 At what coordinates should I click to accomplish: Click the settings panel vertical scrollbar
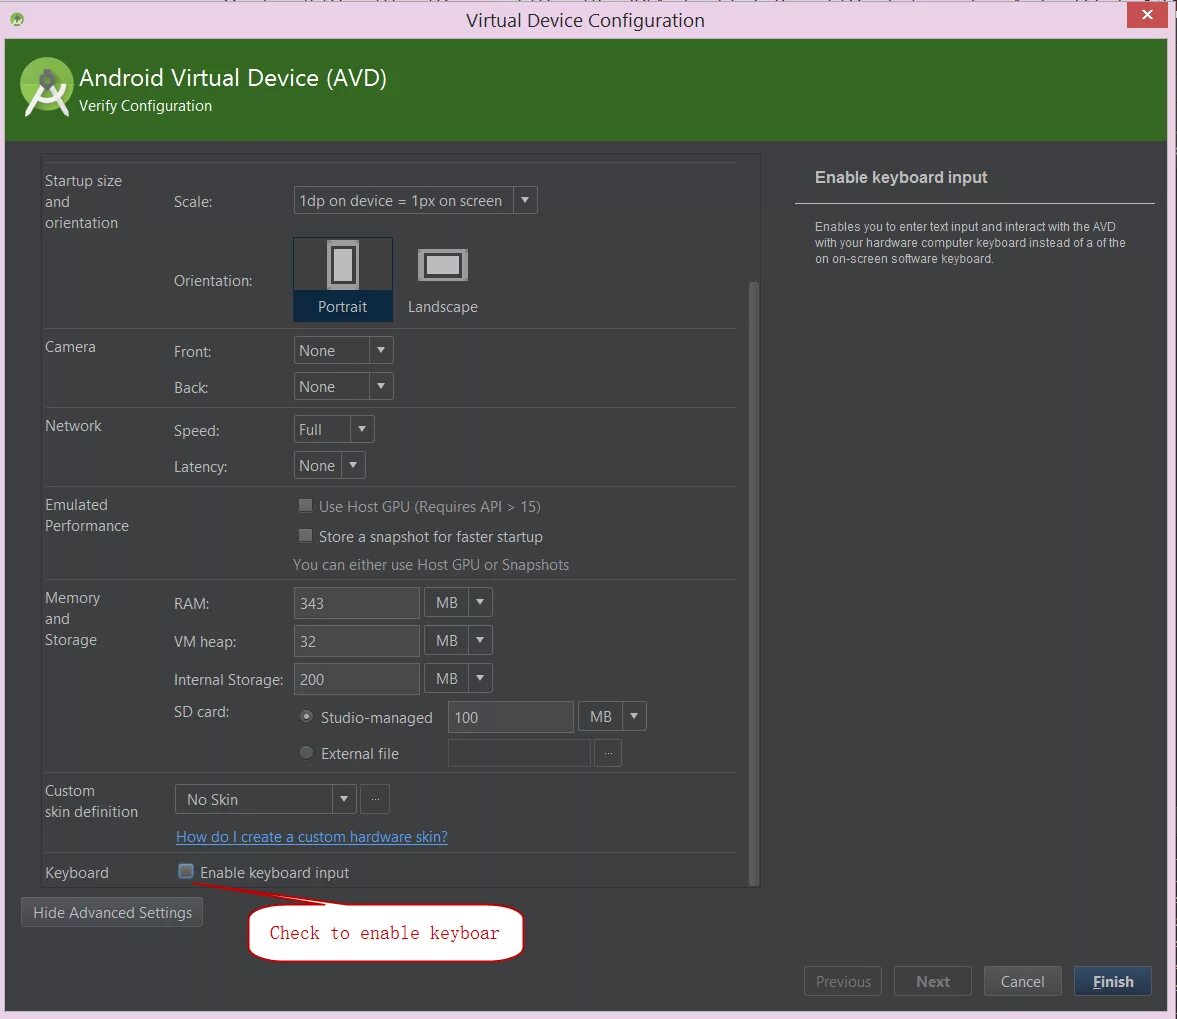click(x=754, y=583)
